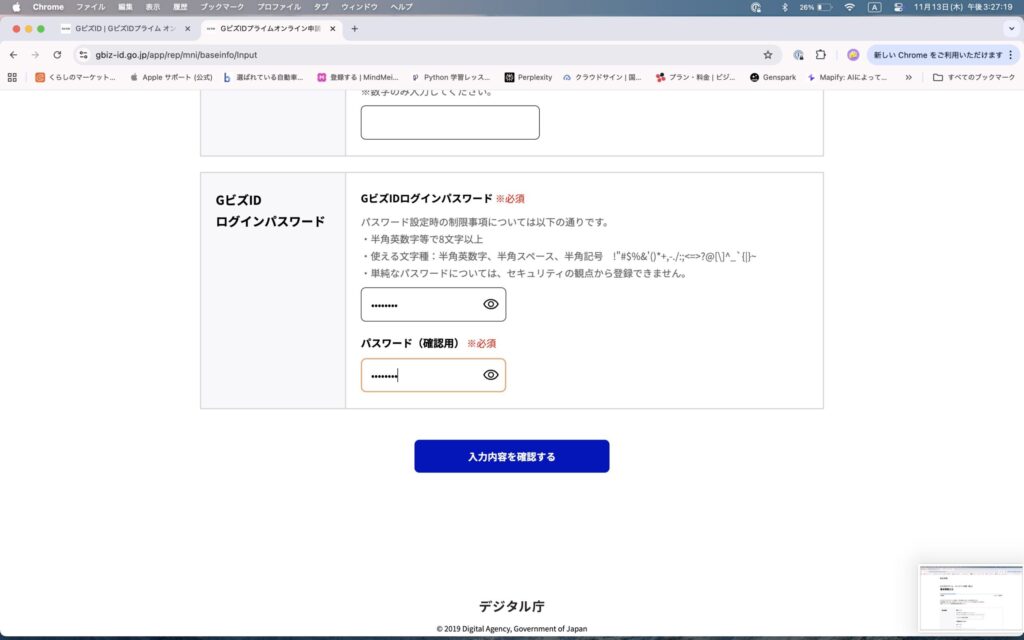Bookmark this page with the star icon
1024x640 pixels.
point(768,55)
